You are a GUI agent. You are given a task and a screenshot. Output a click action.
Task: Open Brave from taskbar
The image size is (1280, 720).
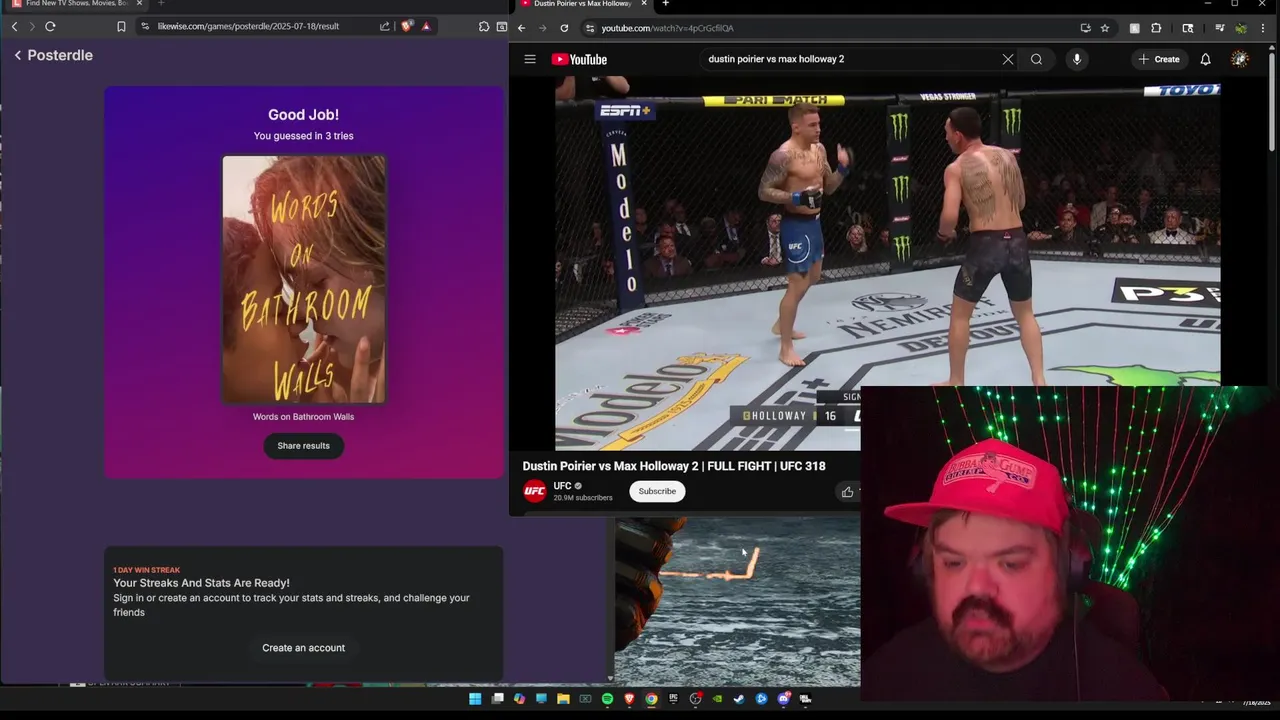[629, 698]
